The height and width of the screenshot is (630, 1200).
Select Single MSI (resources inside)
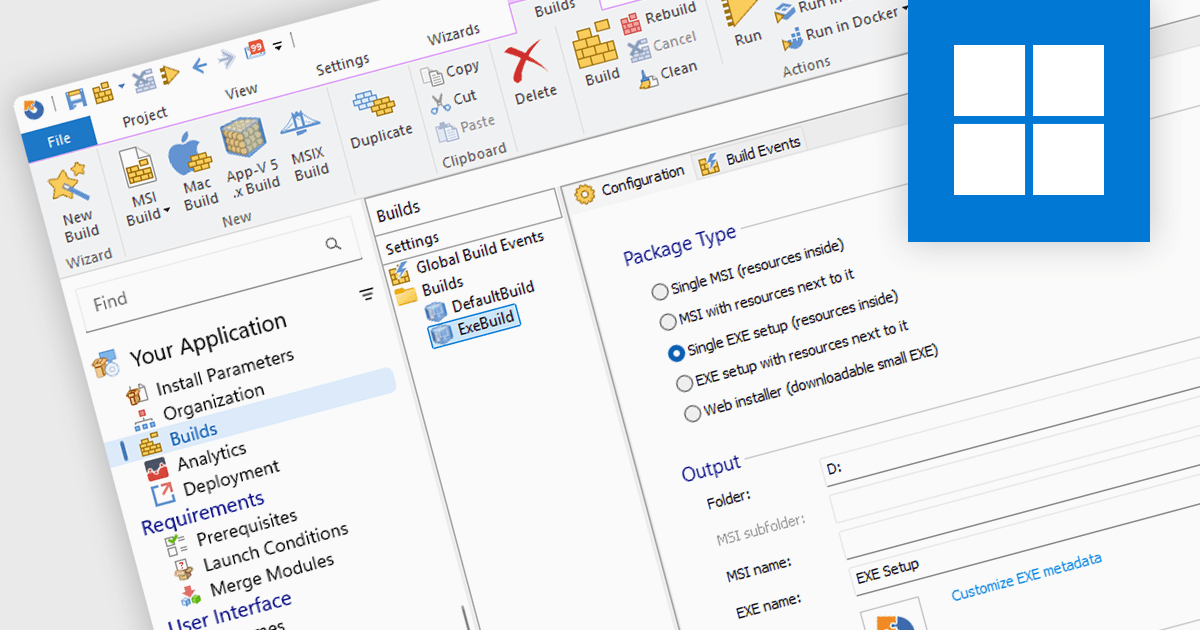pos(660,291)
